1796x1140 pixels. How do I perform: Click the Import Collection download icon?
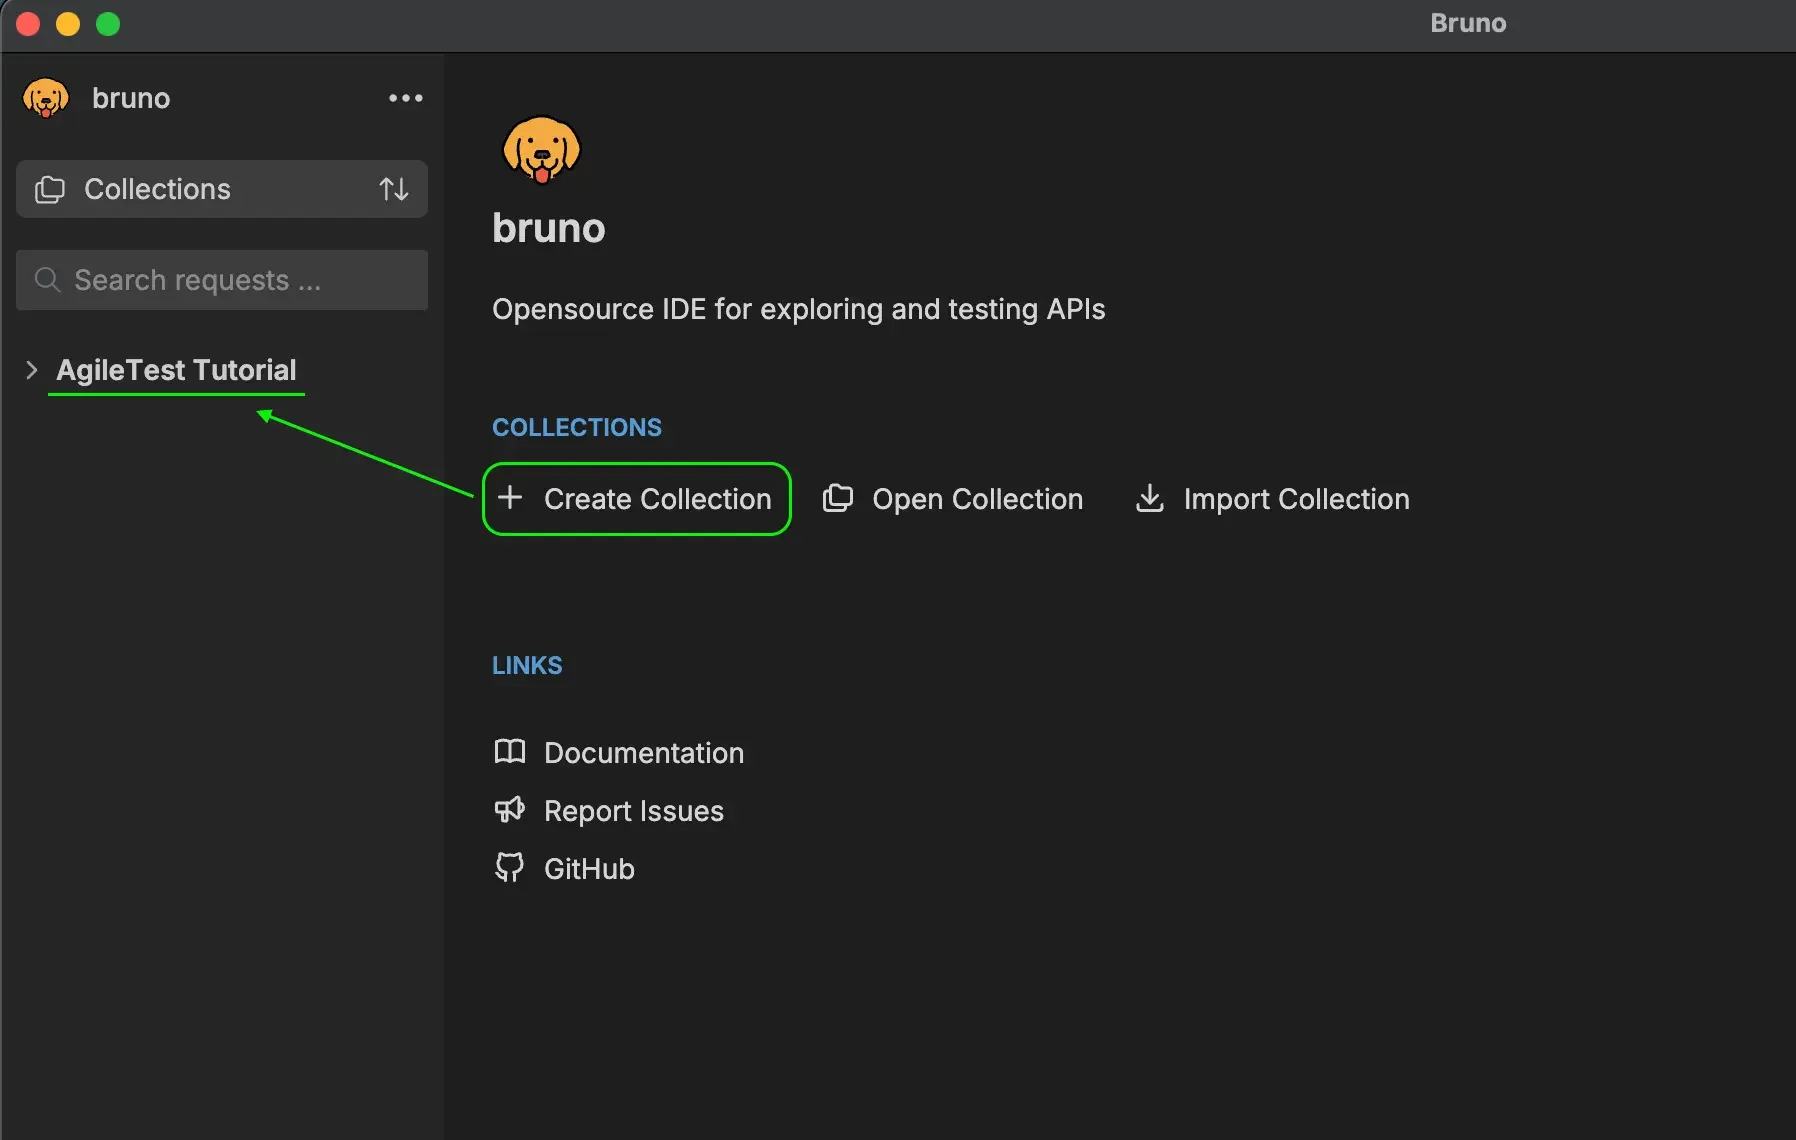(x=1150, y=499)
